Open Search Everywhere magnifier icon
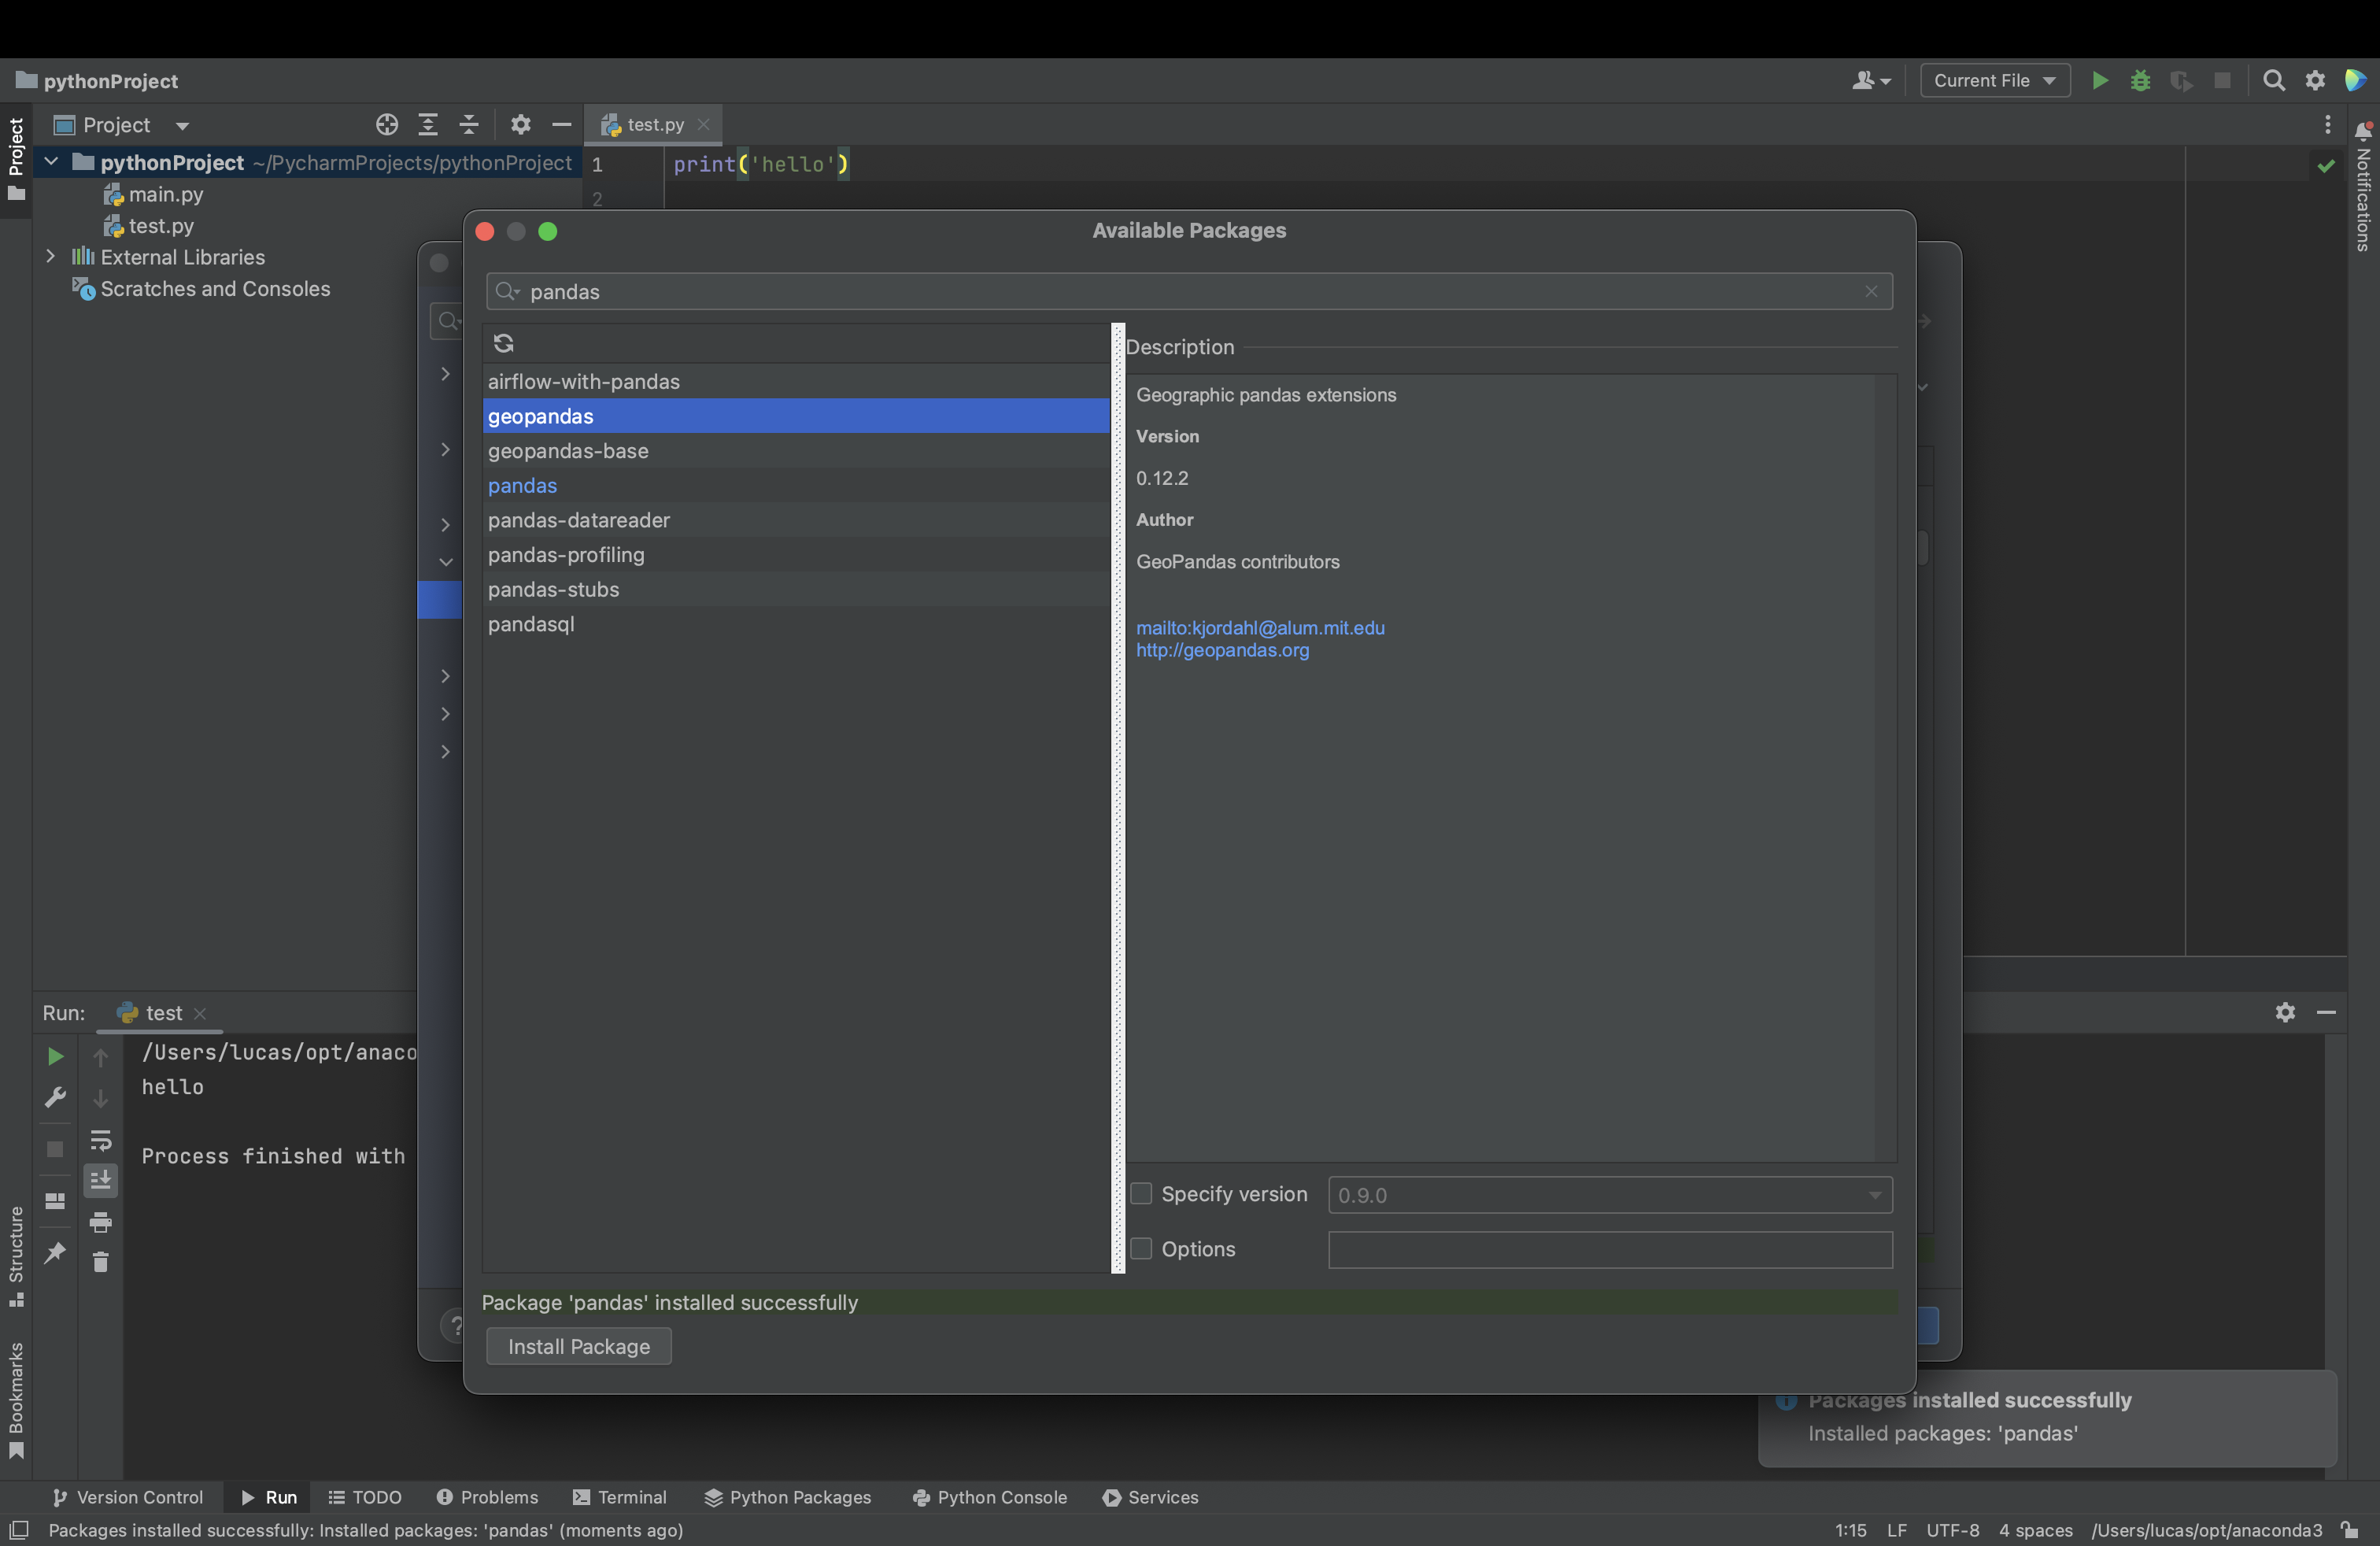This screenshot has width=2380, height=1546. pyautogui.click(x=2273, y=81)
